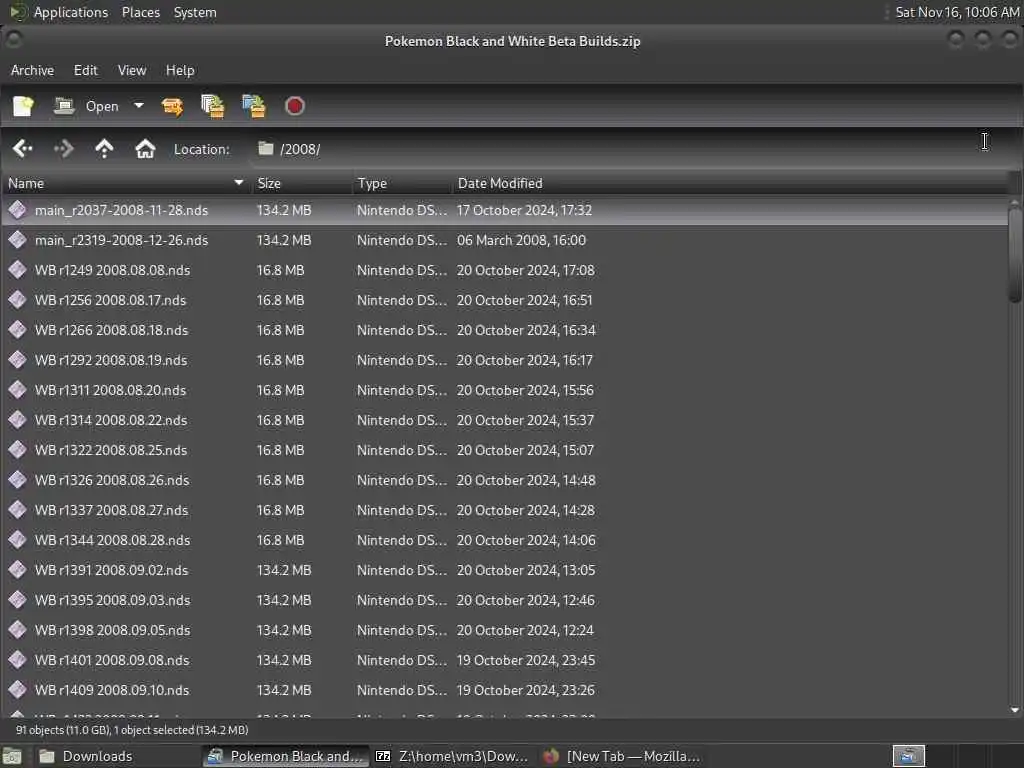
Task: Click the Extract files toolbar icon
Action: [172, 106]
